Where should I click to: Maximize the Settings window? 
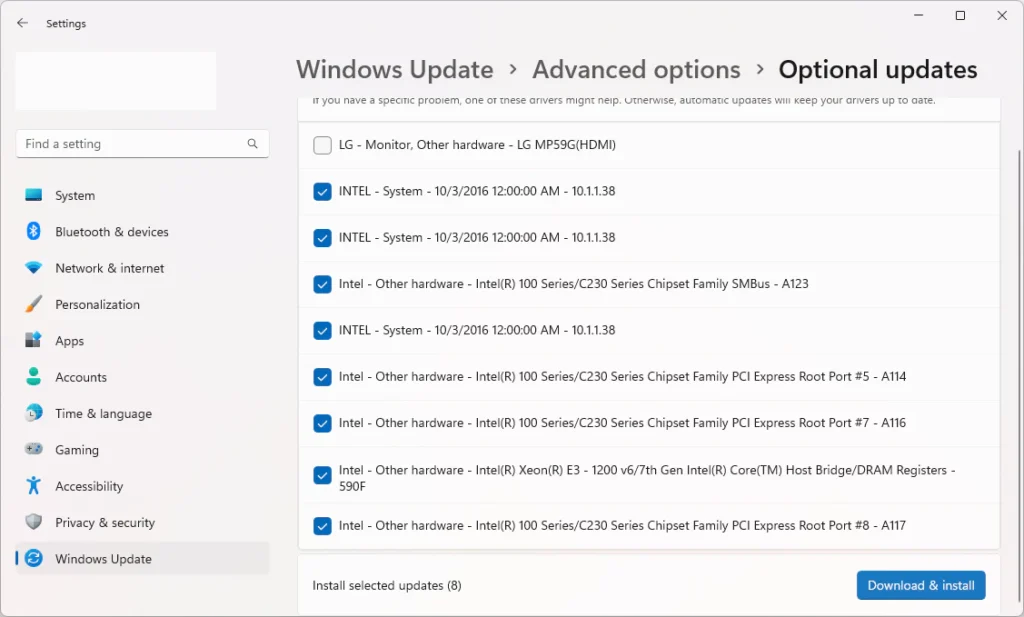pyautogui.click(x=960, y=15)
